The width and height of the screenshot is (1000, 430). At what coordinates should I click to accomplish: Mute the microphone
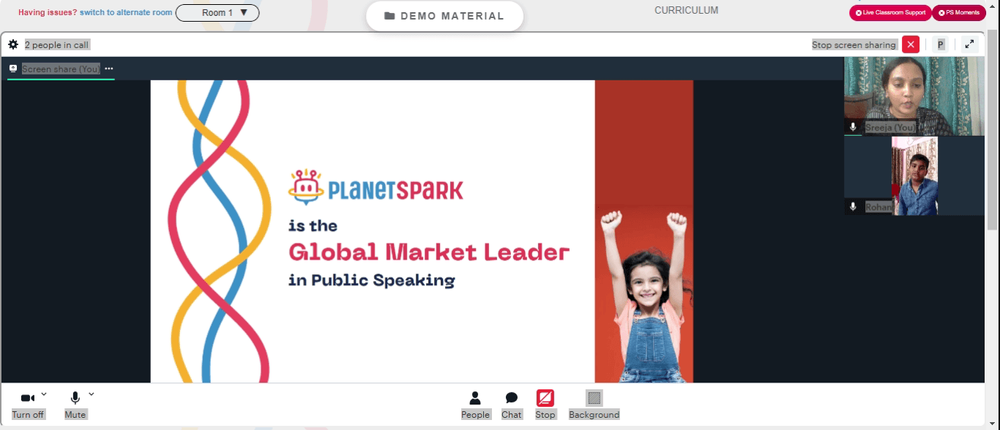pyautogui.click(x=75, y=405)
